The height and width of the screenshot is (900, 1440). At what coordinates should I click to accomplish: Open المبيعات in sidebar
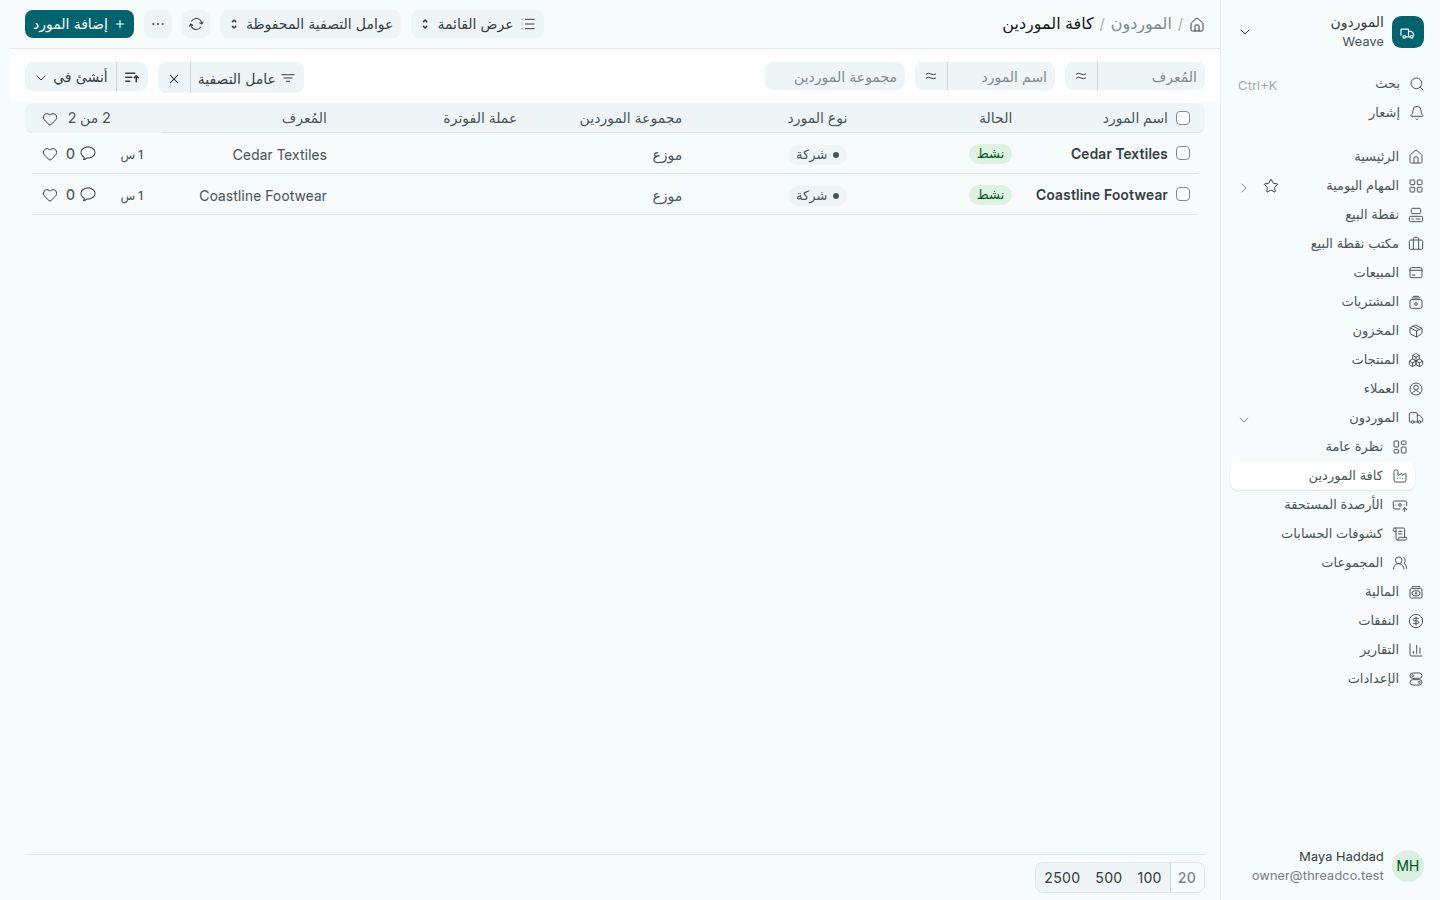point(1328,273)
